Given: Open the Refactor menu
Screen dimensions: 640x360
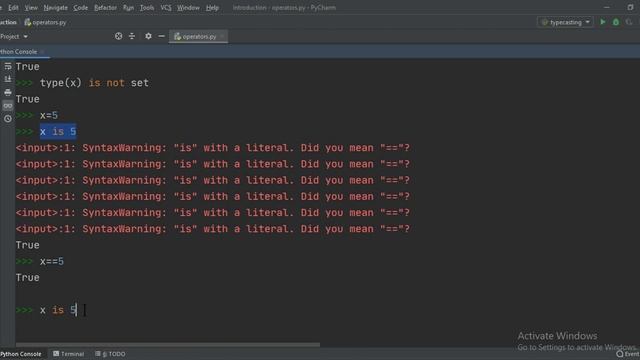Looking at the screenshot, I should 105,8.
